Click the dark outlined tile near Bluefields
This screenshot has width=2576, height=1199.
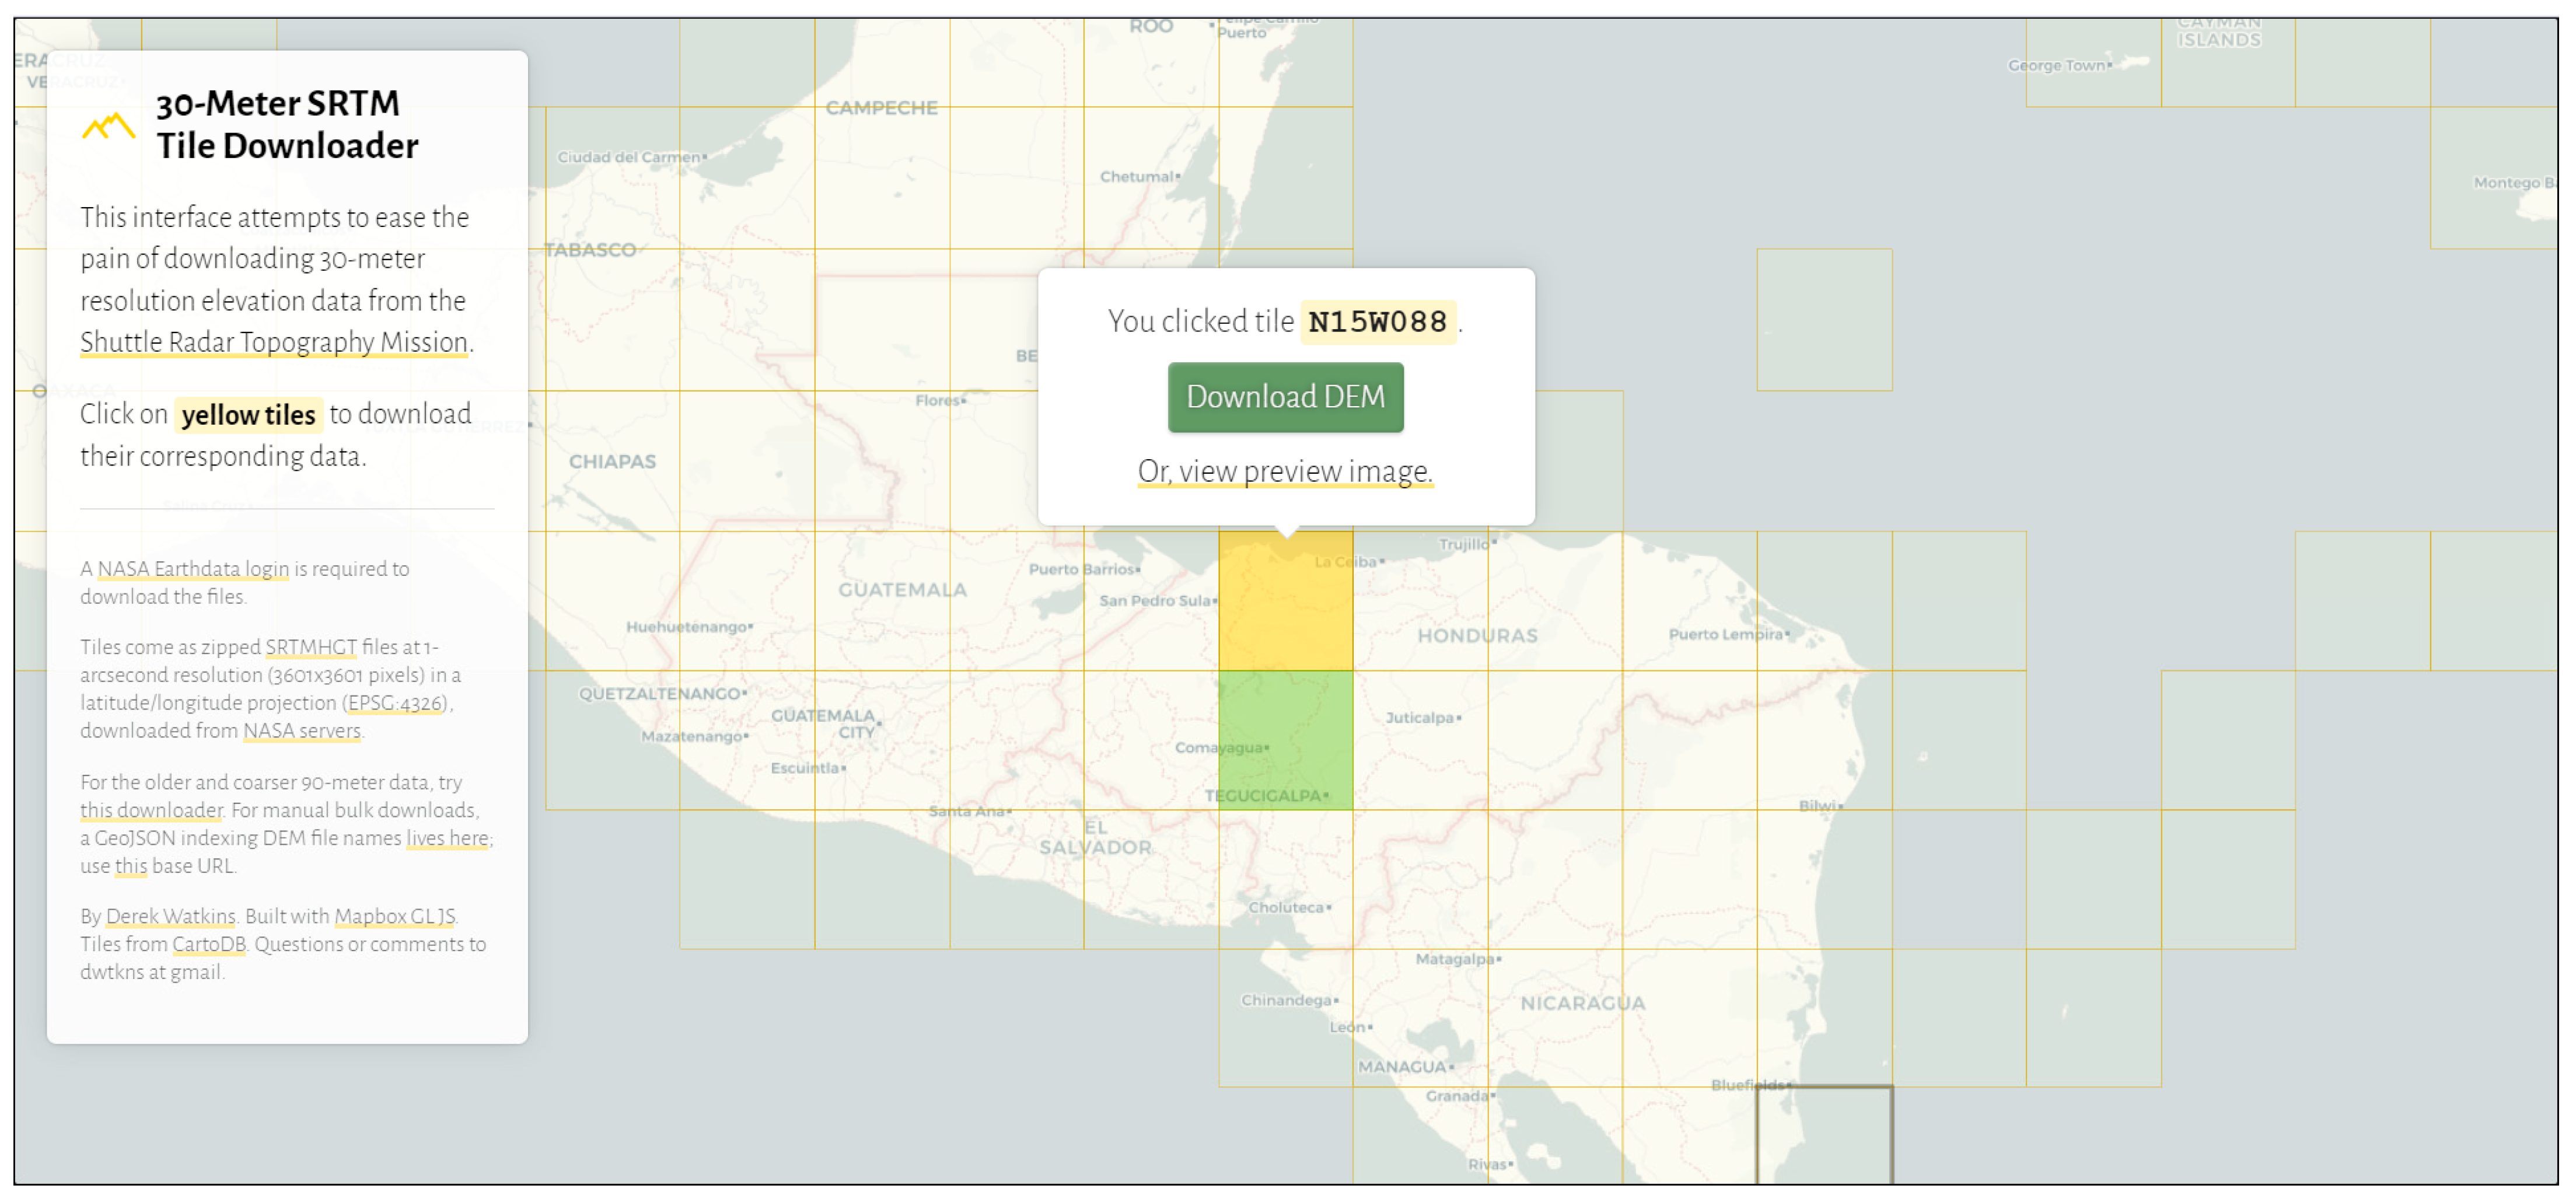point(1824,1135)
